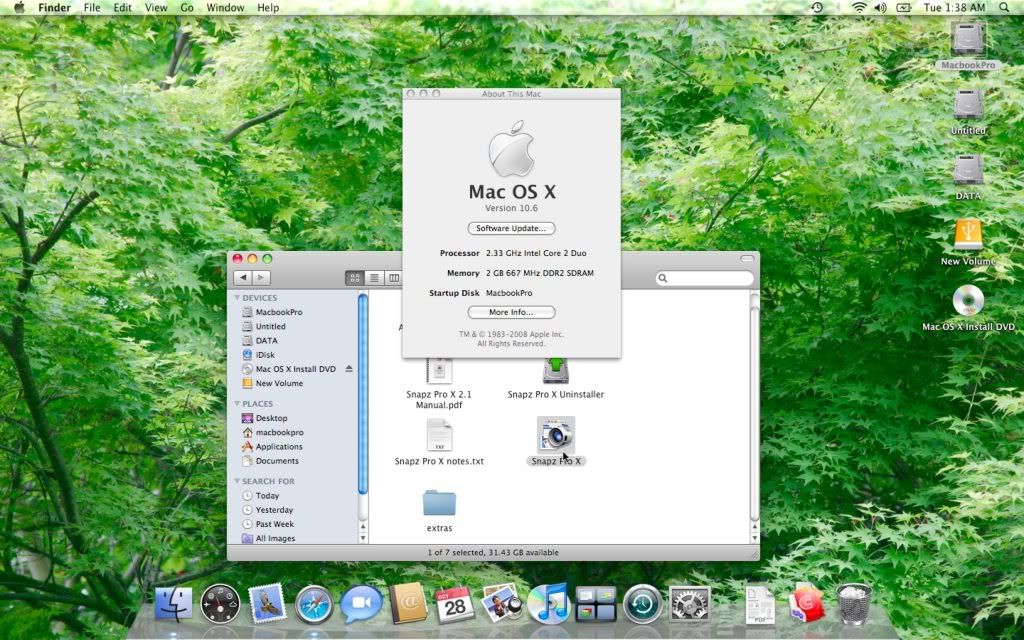This screenshot has width=1024, height=640.
Task: Open Time Machine in the Dock
Action: [x=642, y=604]
